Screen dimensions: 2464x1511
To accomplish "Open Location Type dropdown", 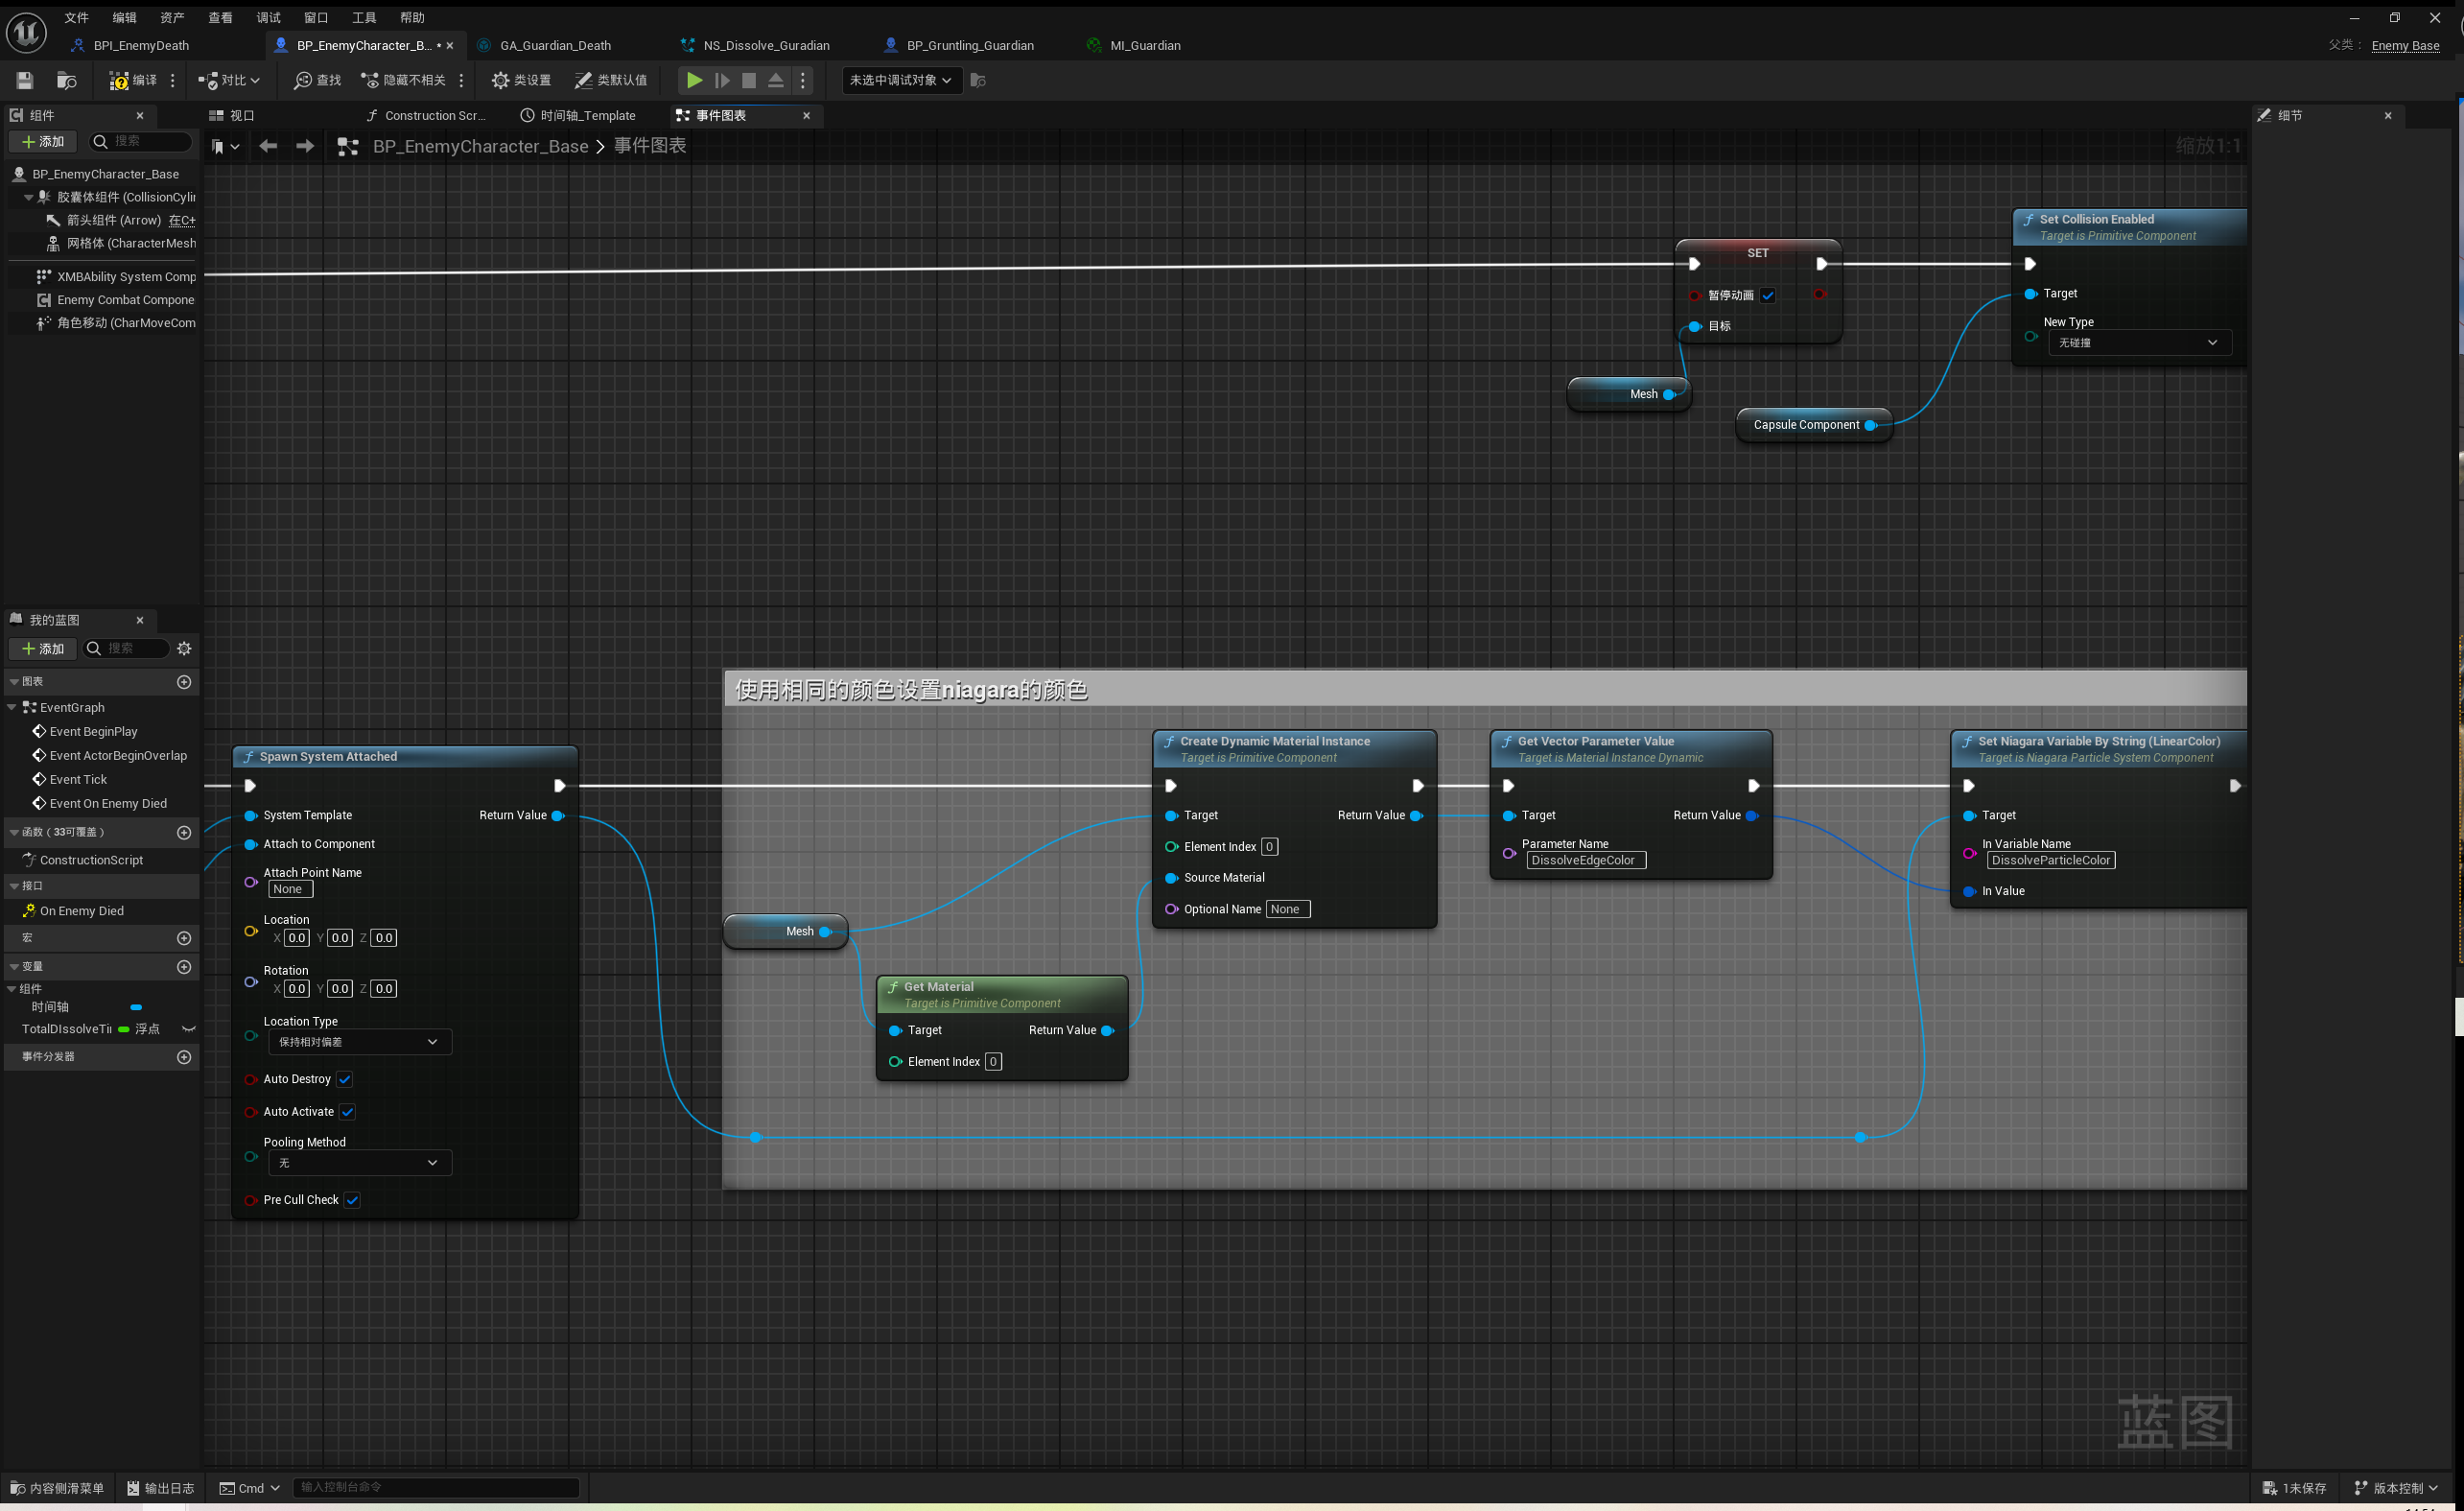I will [x=359, y=1042].
